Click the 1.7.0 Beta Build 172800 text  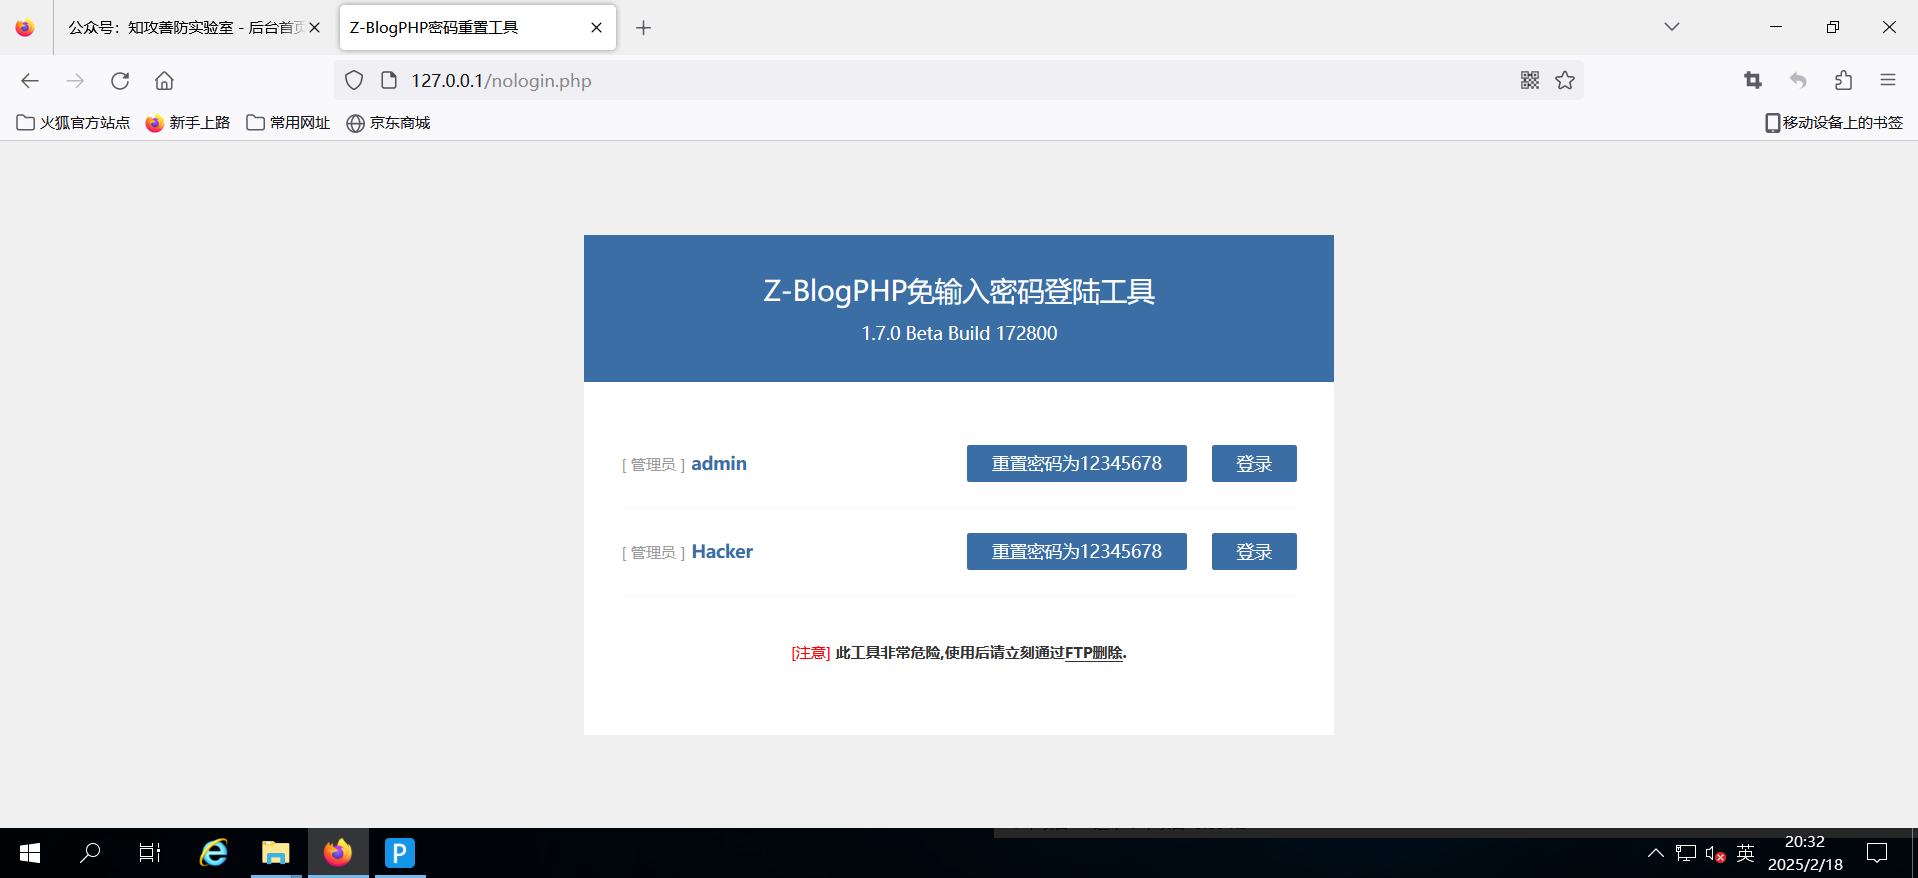tap(959, 333)
